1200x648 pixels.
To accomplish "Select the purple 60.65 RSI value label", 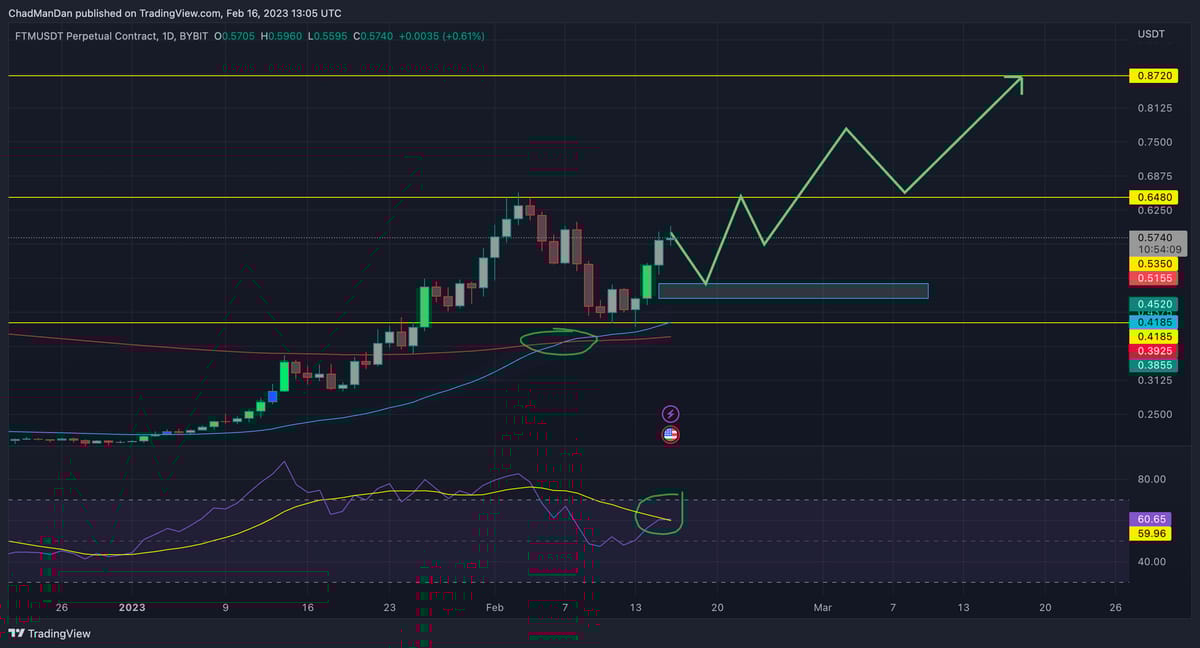I will coord(1151,519).
